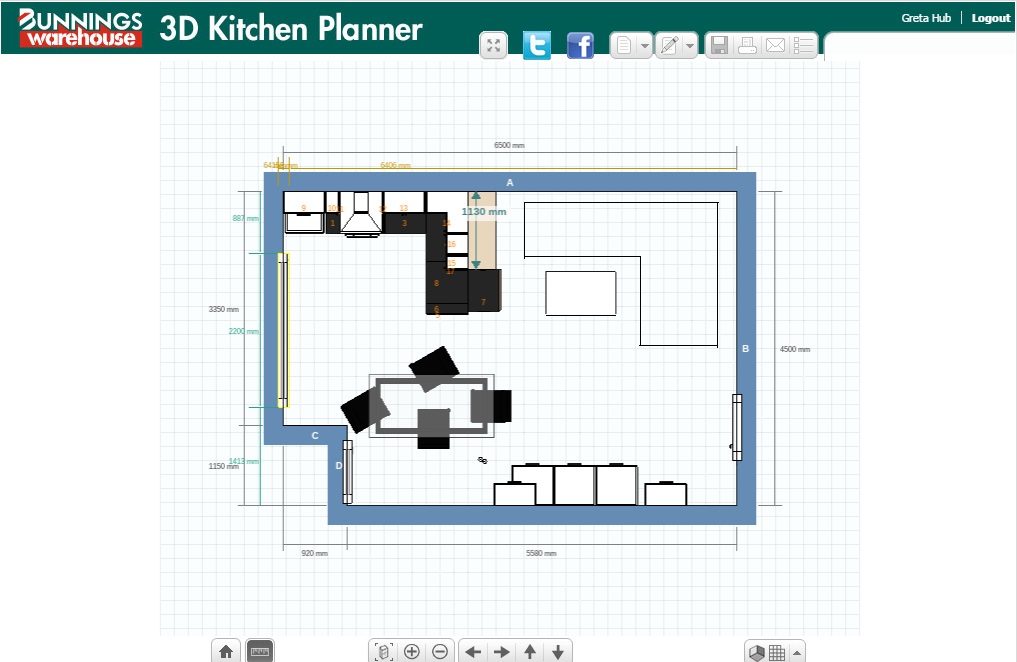Pan the plan left with the arrow button
This screenshot has height=662, width=1017.
pyautogui.click(x=473, y=652)
